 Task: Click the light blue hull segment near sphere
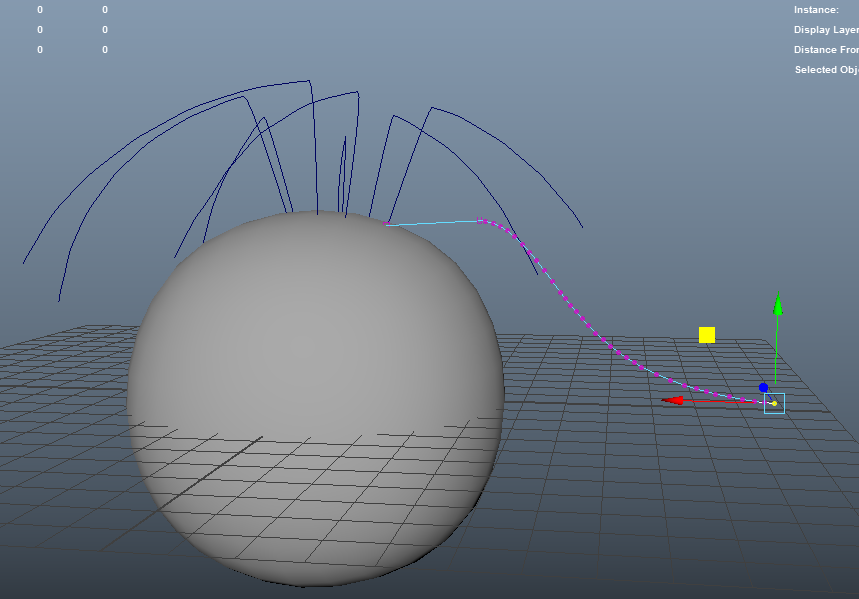click(432, 222)
